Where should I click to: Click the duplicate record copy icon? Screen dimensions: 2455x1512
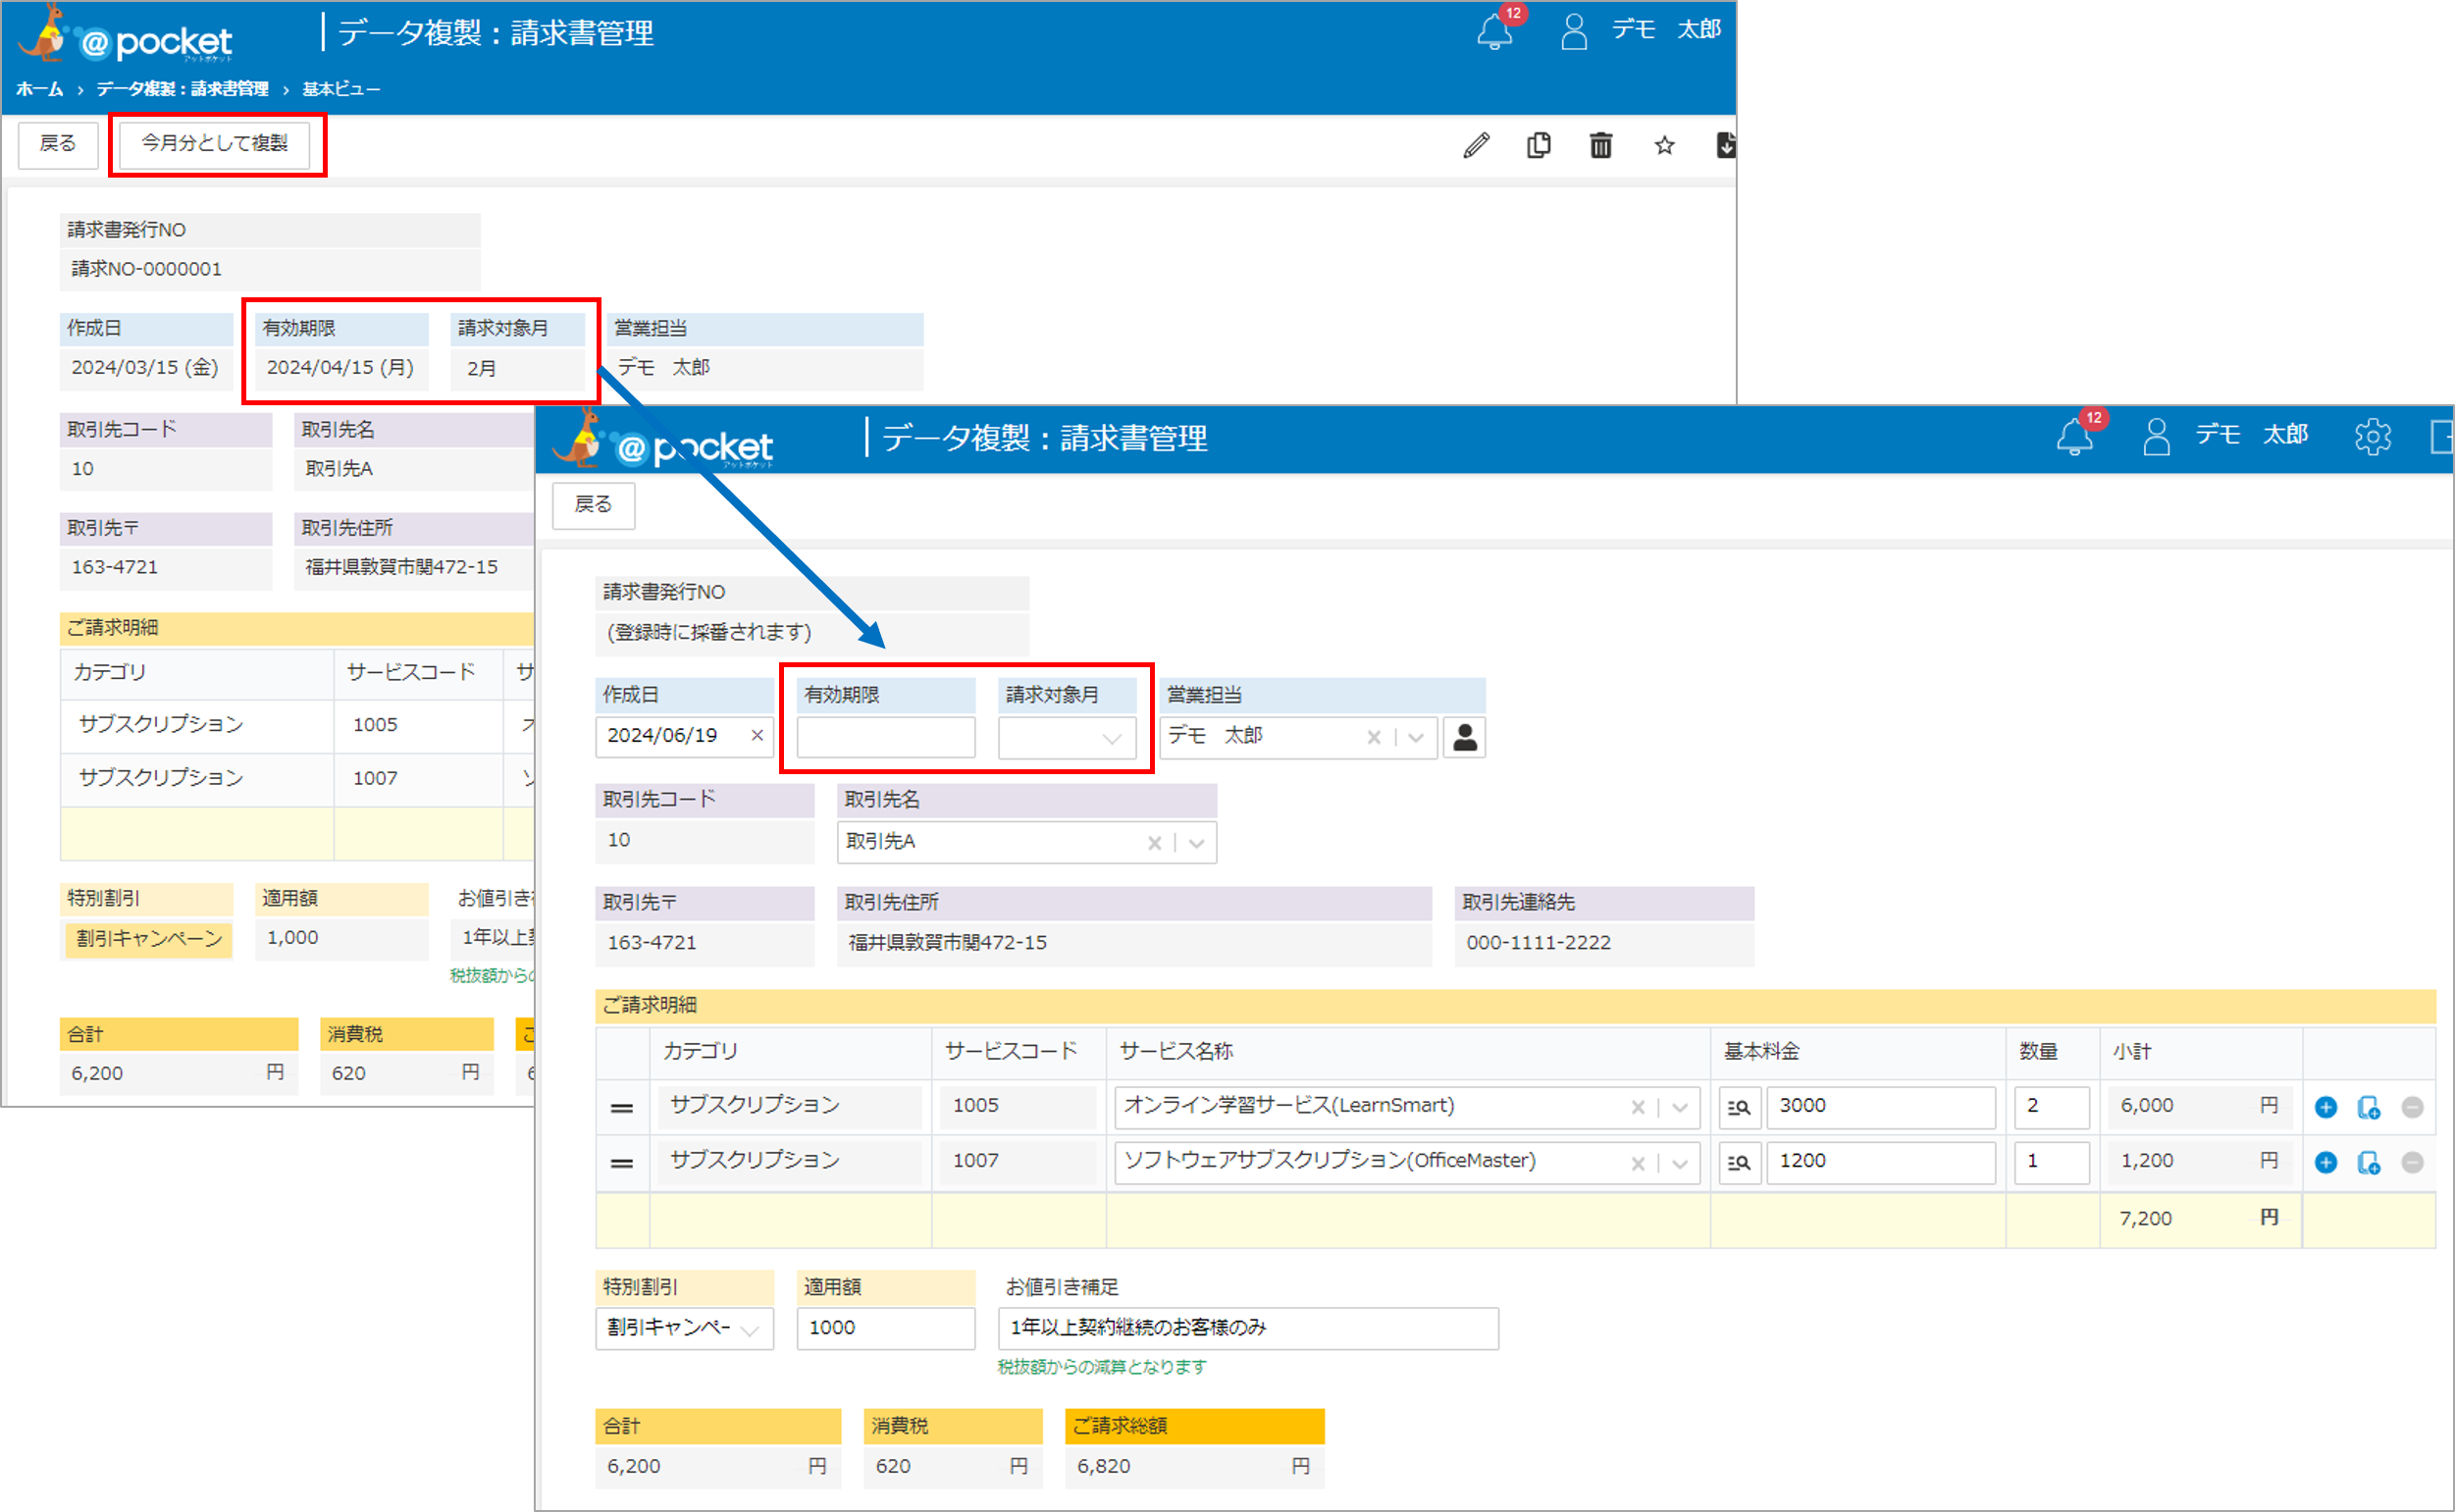pos(1539,146)
